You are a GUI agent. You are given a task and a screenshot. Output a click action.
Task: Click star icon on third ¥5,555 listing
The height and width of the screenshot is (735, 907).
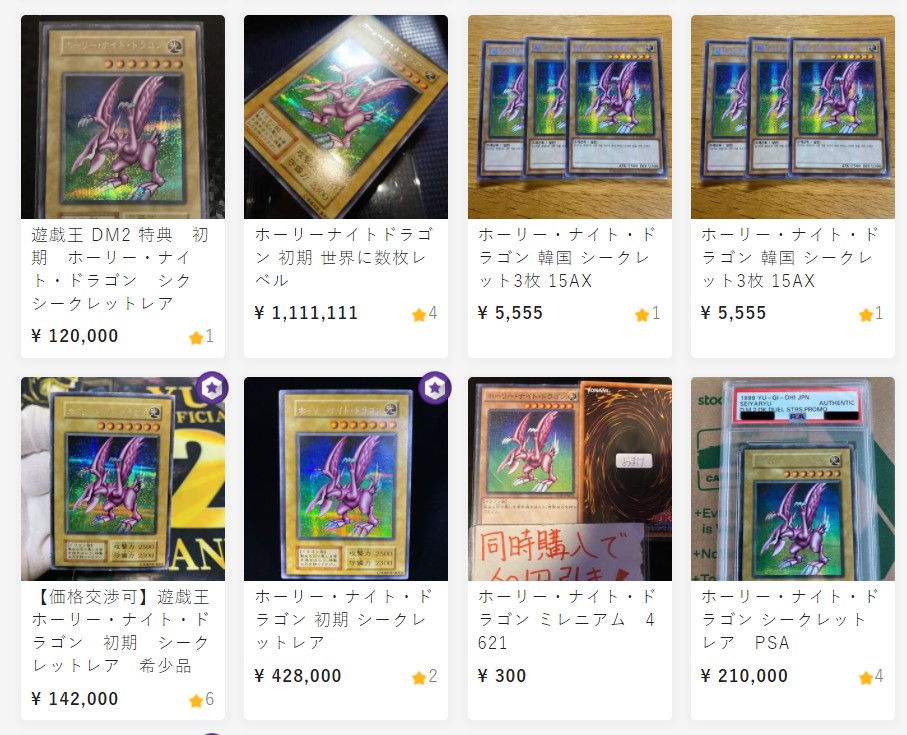coord(641,315)
